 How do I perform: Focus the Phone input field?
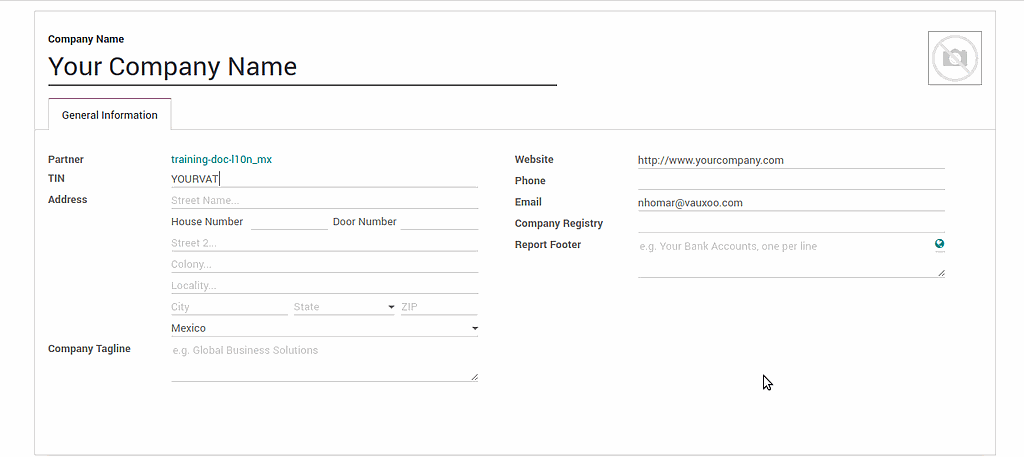pyautogui.click(x=790, y=181)
